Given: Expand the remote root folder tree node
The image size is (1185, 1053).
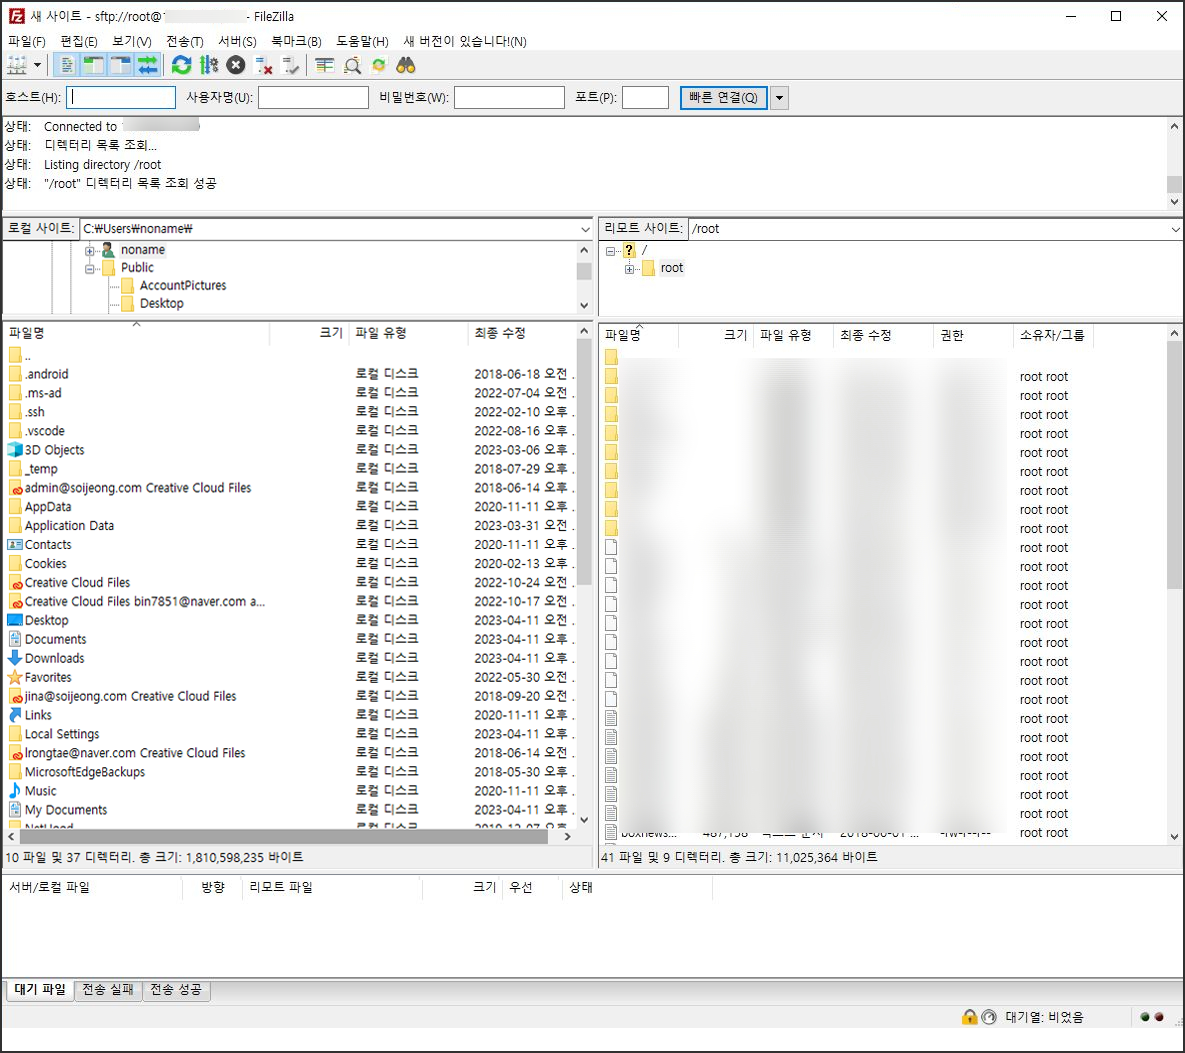Looking at the screenshot, I should tap(630, 269).
